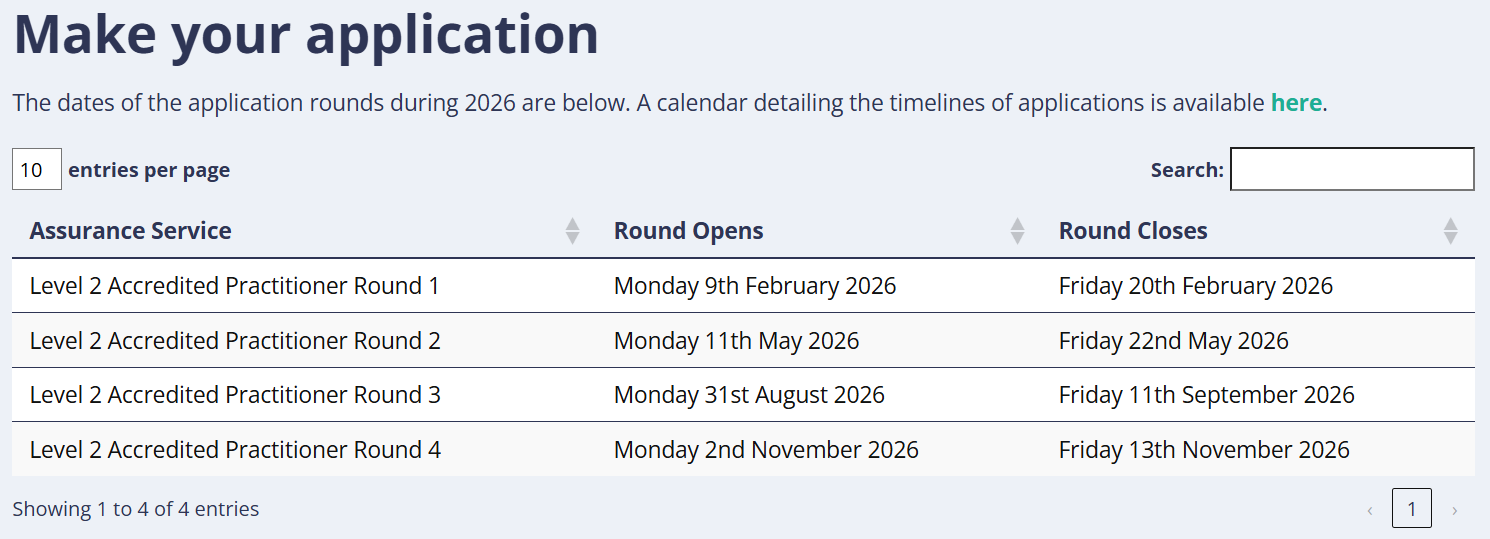Viewport: 1490px width, 539px height.
Task: Select page 1 pagination button
Action: click(1411, 509)
